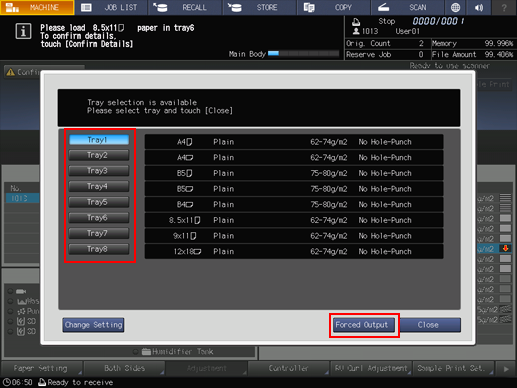Screen dimensions: 517x388
Task: Switch to the JOB LIST tab
Action: (111, 7)
